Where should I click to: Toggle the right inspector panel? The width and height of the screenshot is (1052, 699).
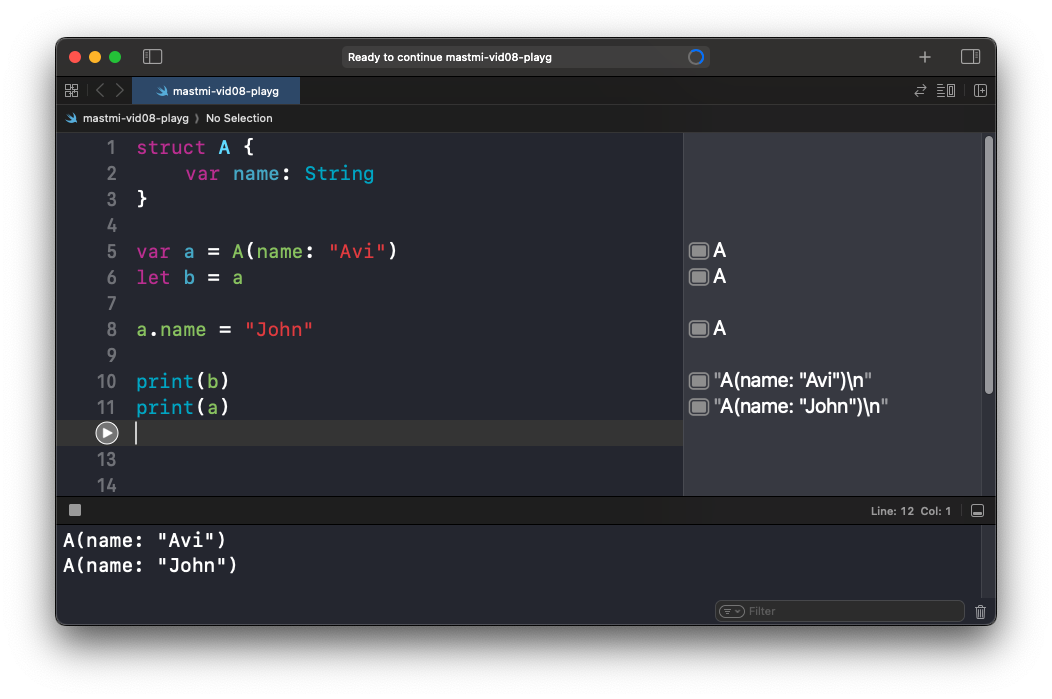[970, 57]
